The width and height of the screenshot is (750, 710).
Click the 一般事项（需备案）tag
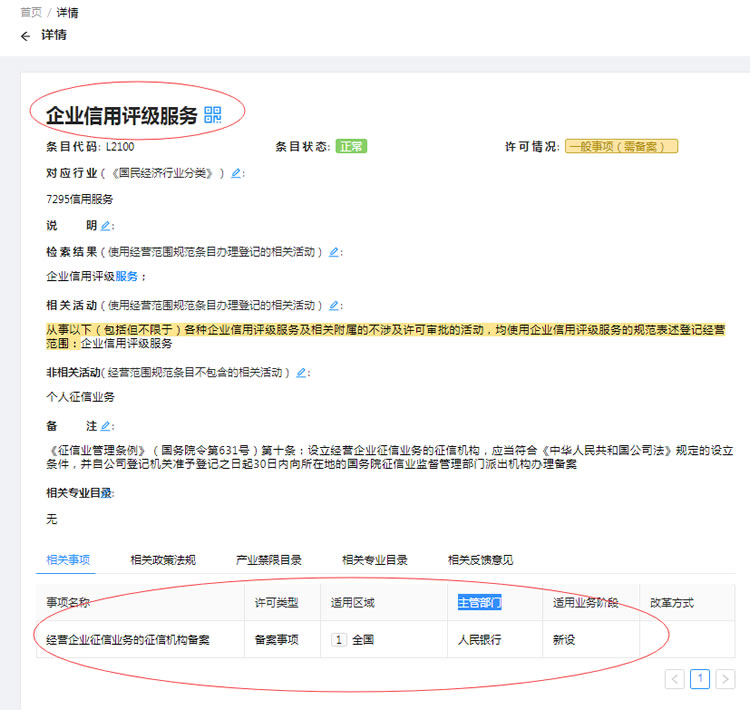[621, 146]
